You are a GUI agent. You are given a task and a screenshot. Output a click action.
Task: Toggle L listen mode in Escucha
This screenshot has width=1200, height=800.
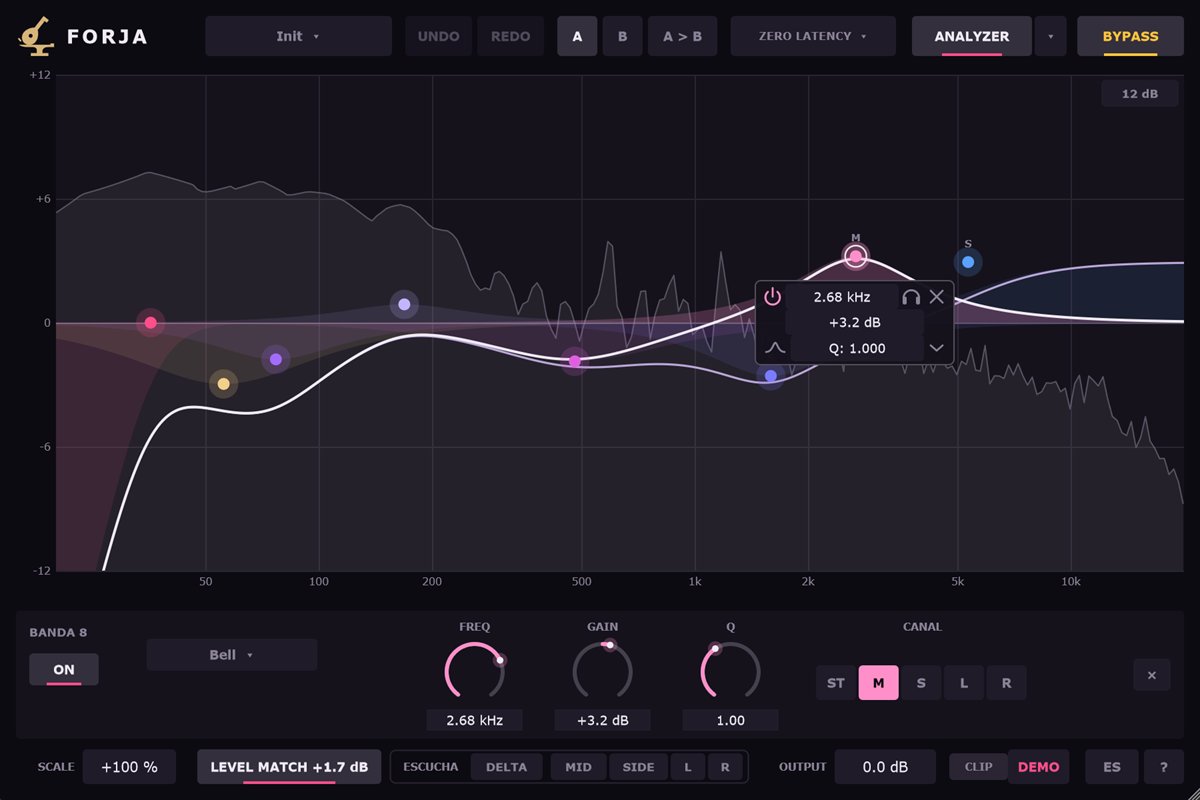pyautogui.click(x=688, y=767)
